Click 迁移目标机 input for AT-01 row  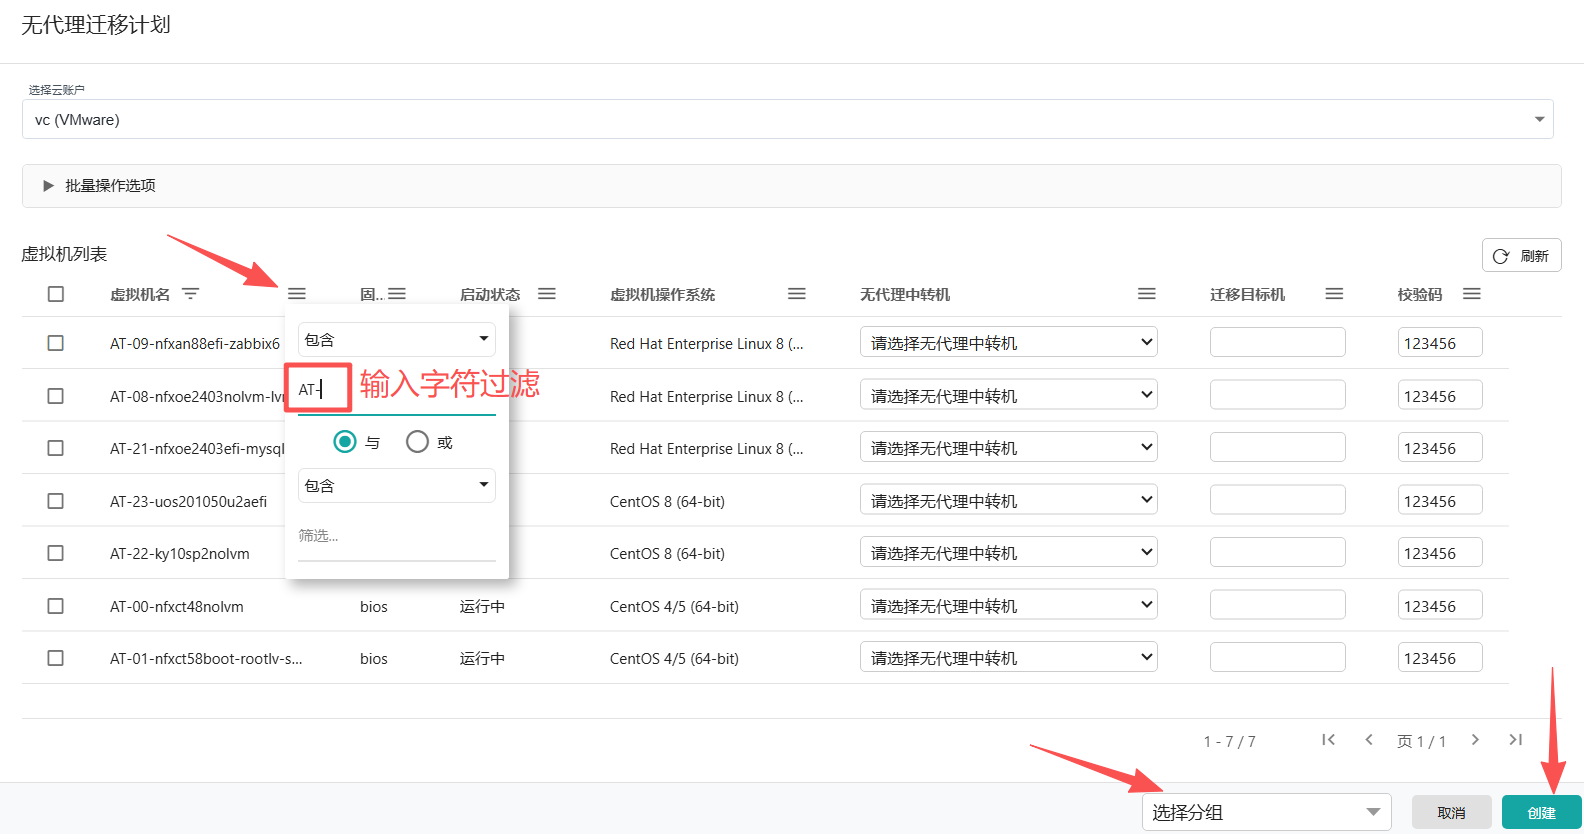coord(1278,657)
